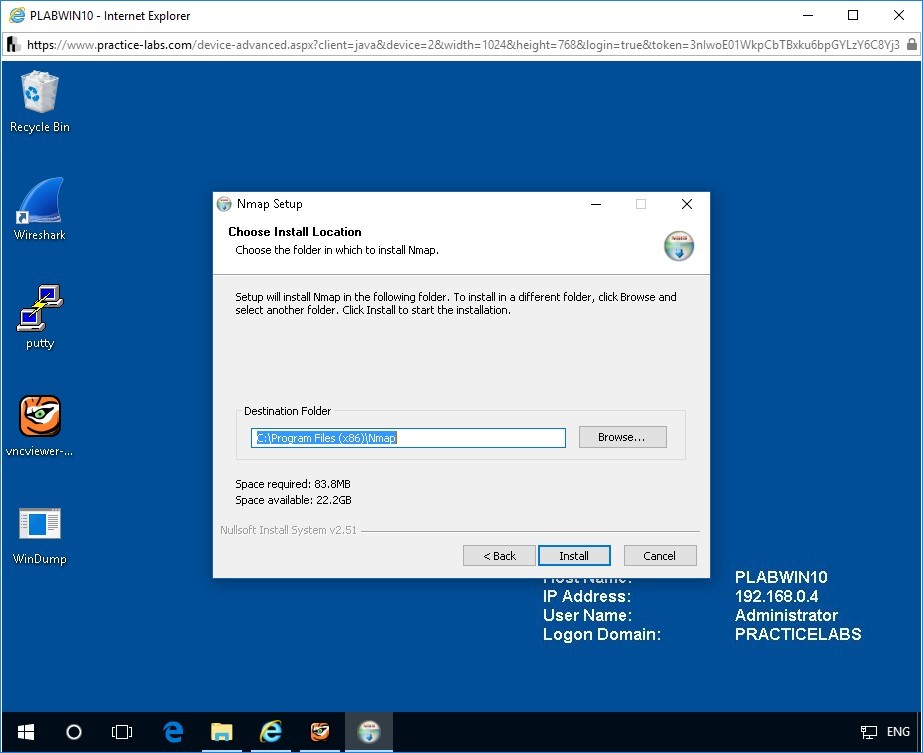
Task: Click the Internet Explorer title bar icon
Action: 16,15
